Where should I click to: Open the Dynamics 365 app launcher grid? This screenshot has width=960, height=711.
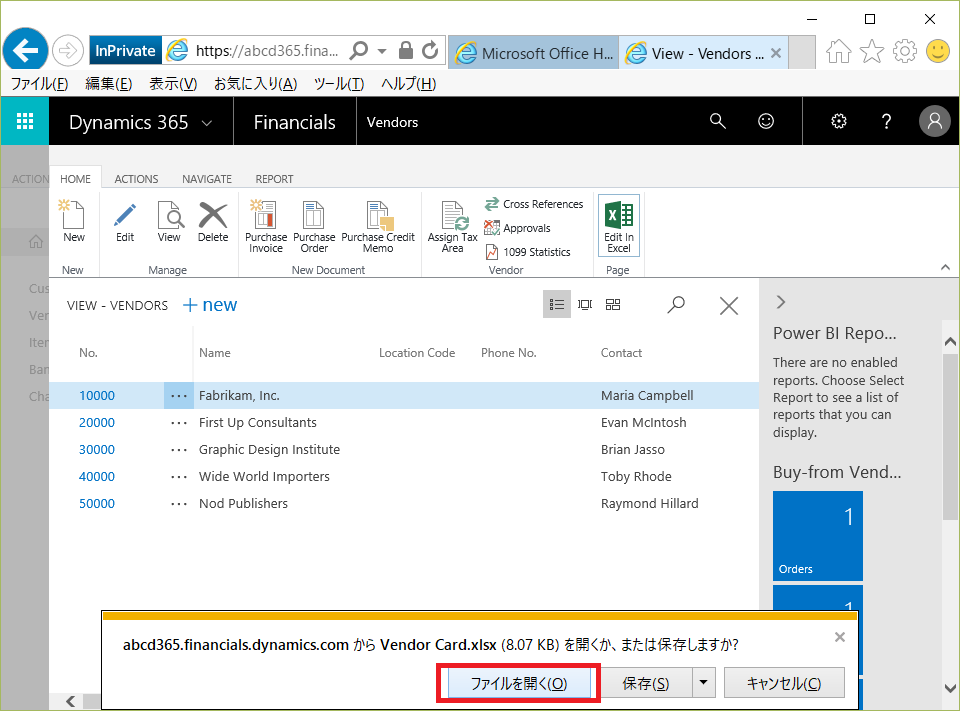pos(24,121)
